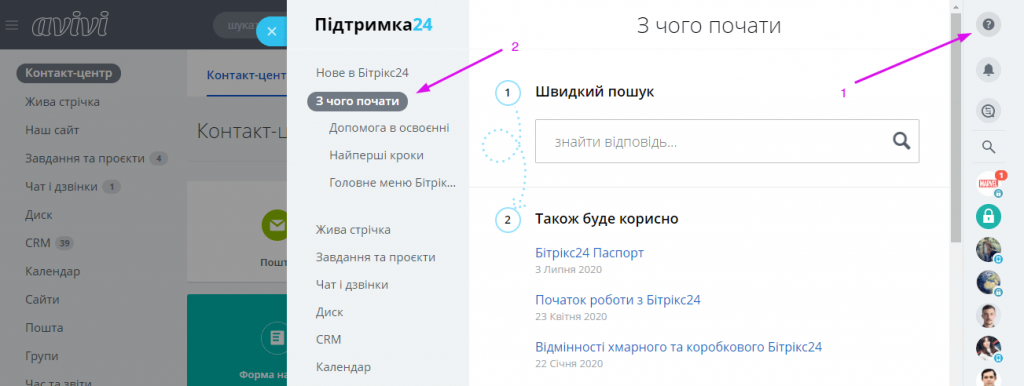Click the magnifier in quick search field

pyautogui.click(x=901, y=140)
